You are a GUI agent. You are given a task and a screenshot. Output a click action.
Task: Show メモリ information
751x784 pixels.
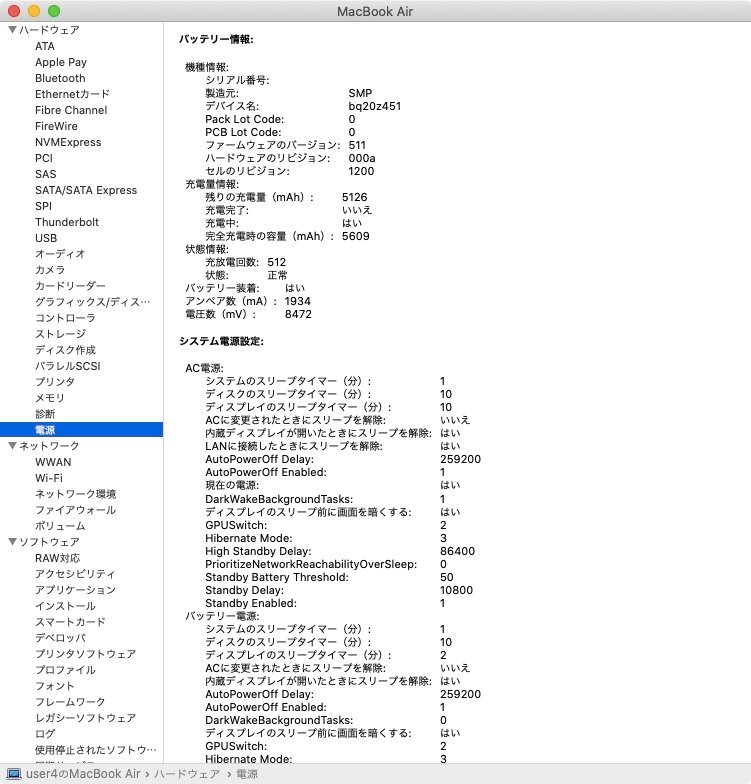(50, 398)
